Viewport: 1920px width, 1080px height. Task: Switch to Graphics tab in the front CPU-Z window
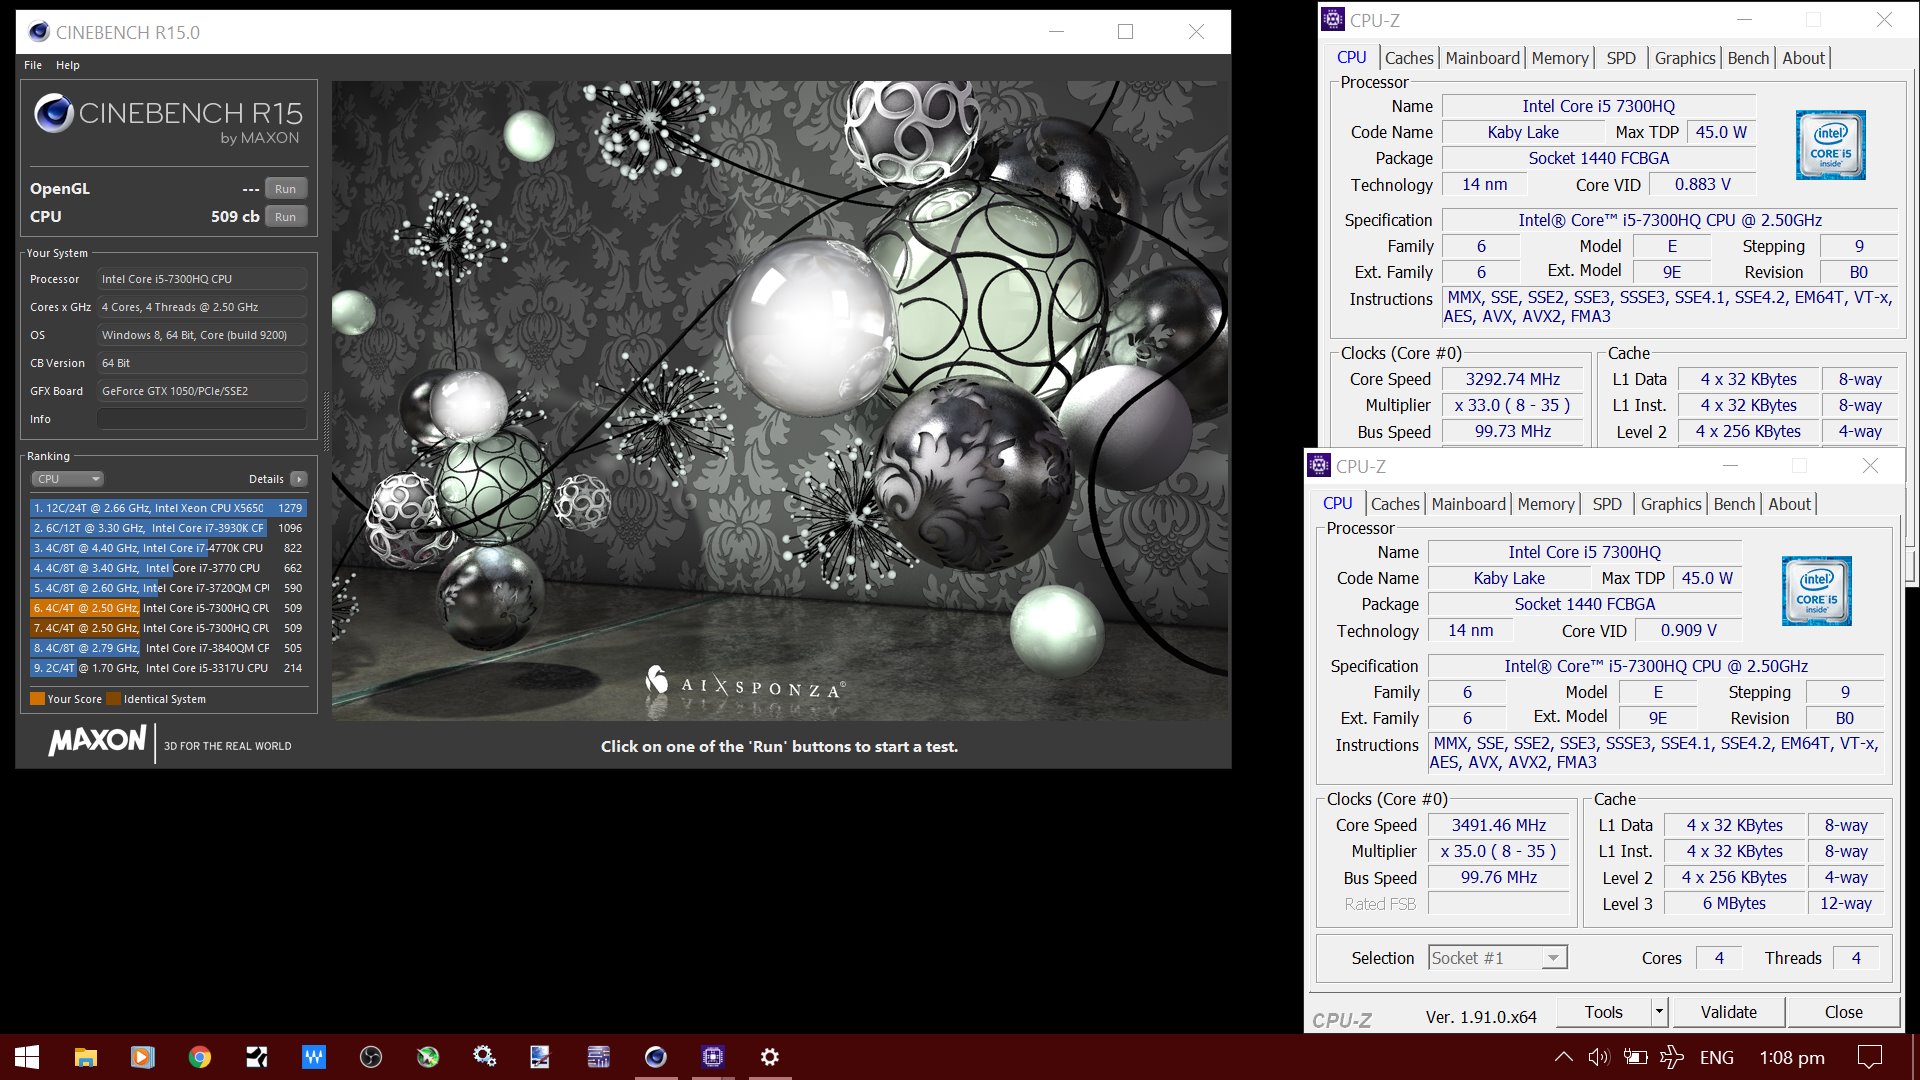pyautogui.click(x=1671, y=504)
